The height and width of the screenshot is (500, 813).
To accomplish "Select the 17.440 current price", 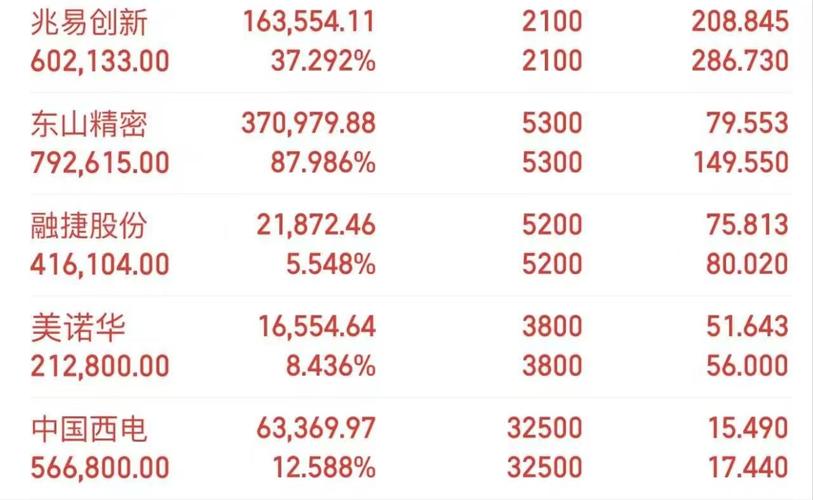I will pyautogui.click(x=748, y=467).
